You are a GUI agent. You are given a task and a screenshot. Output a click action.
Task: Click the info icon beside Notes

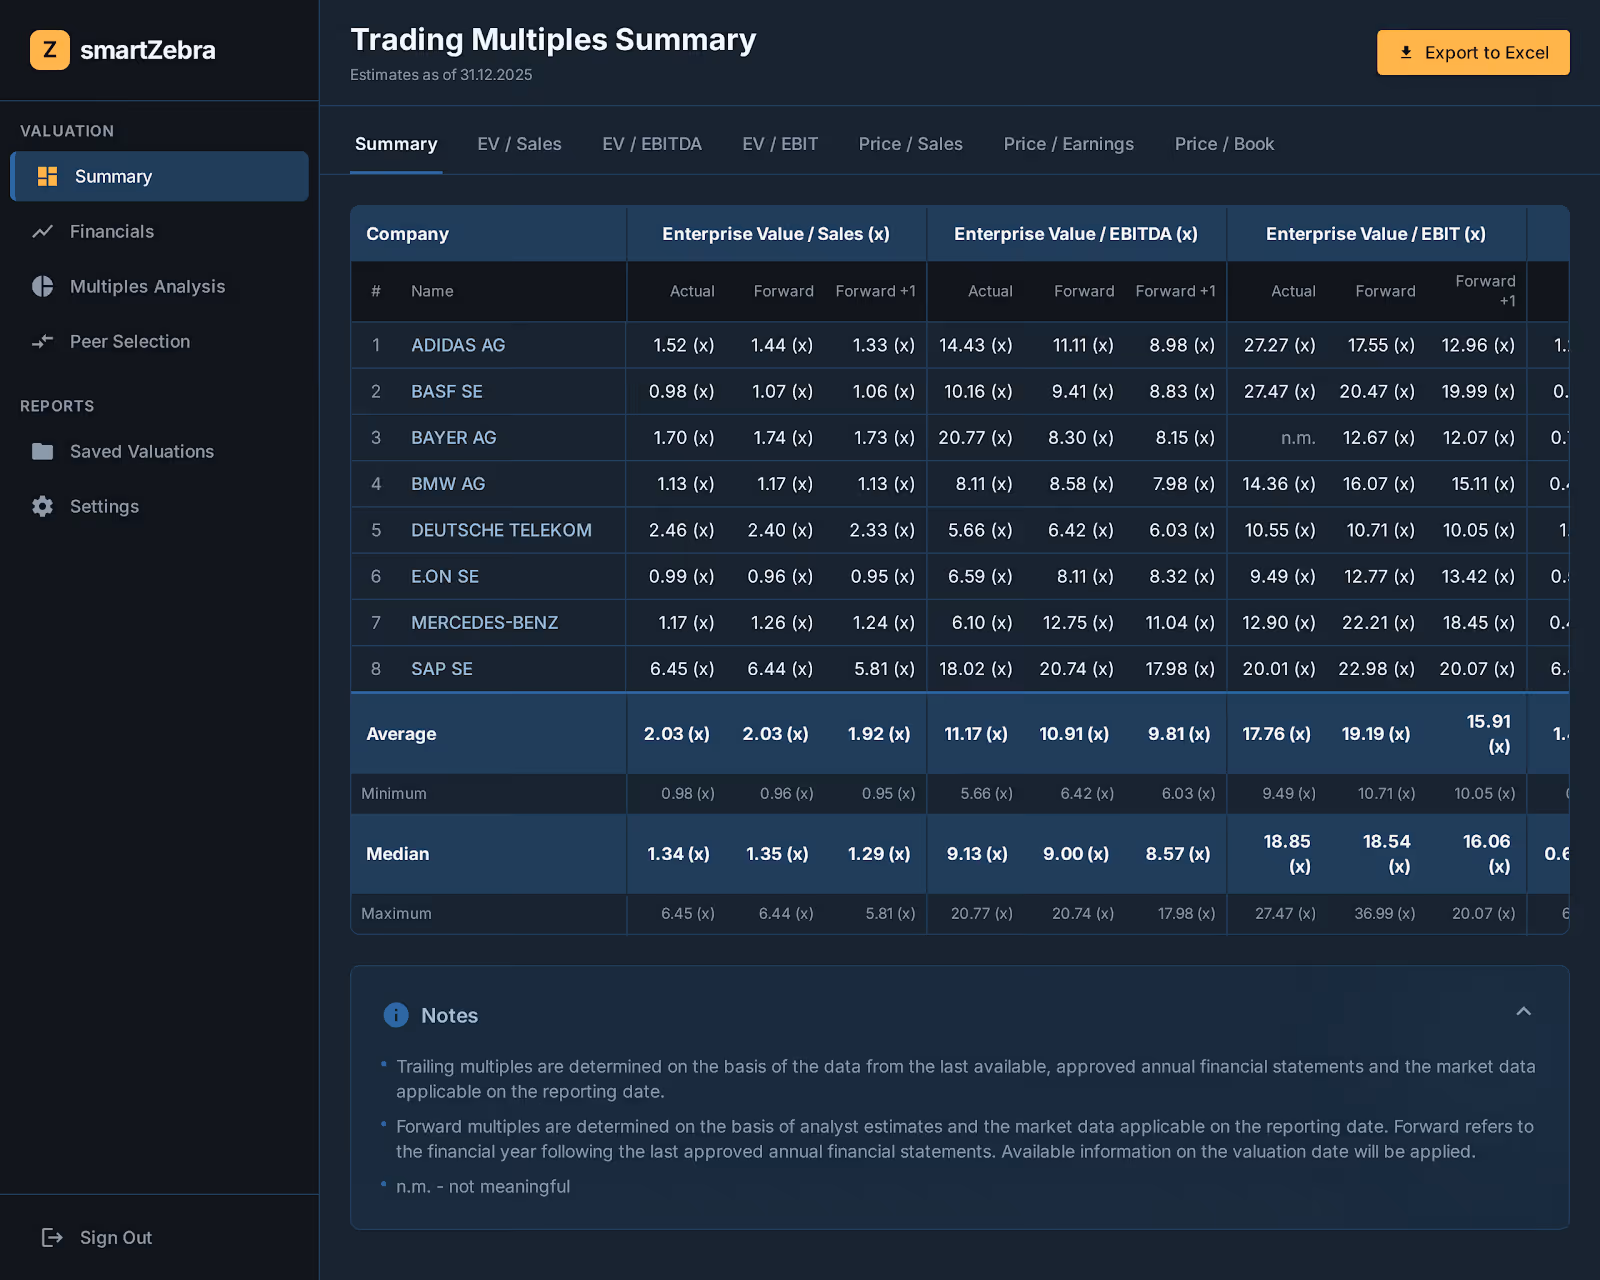click(x=396, y=1014)
